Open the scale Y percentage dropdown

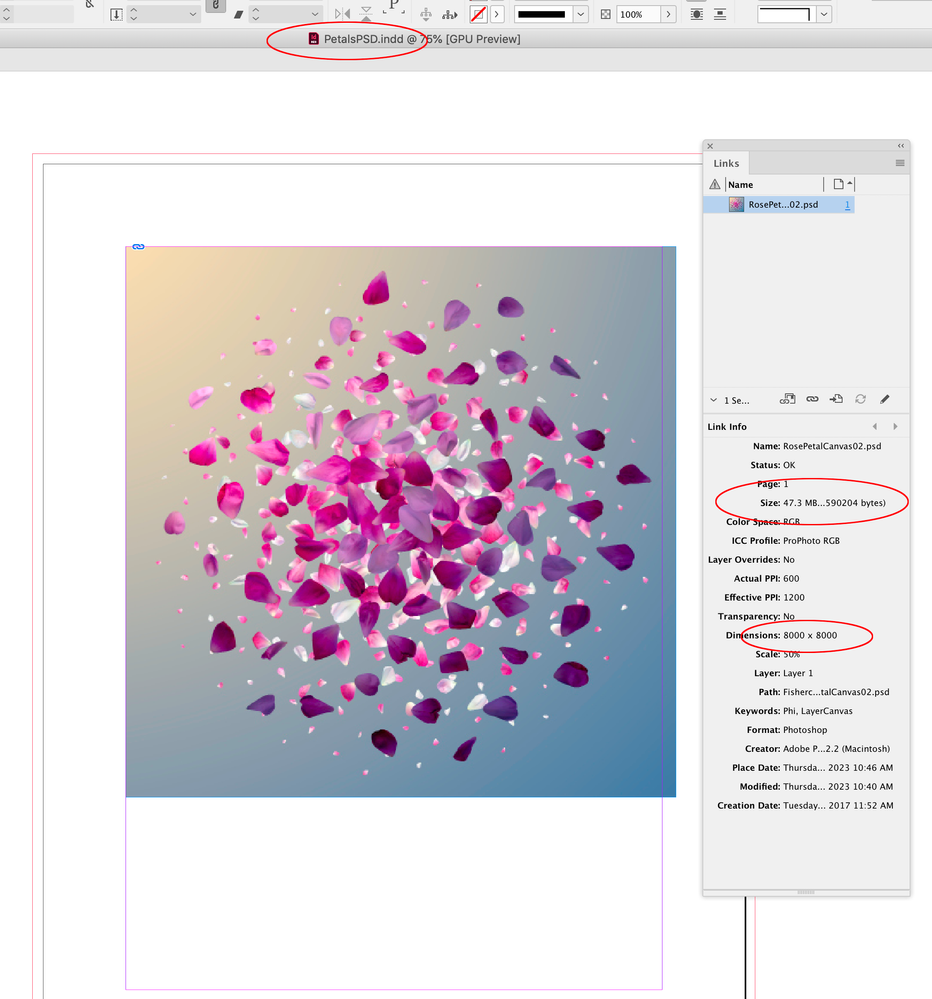coord(192,14)
